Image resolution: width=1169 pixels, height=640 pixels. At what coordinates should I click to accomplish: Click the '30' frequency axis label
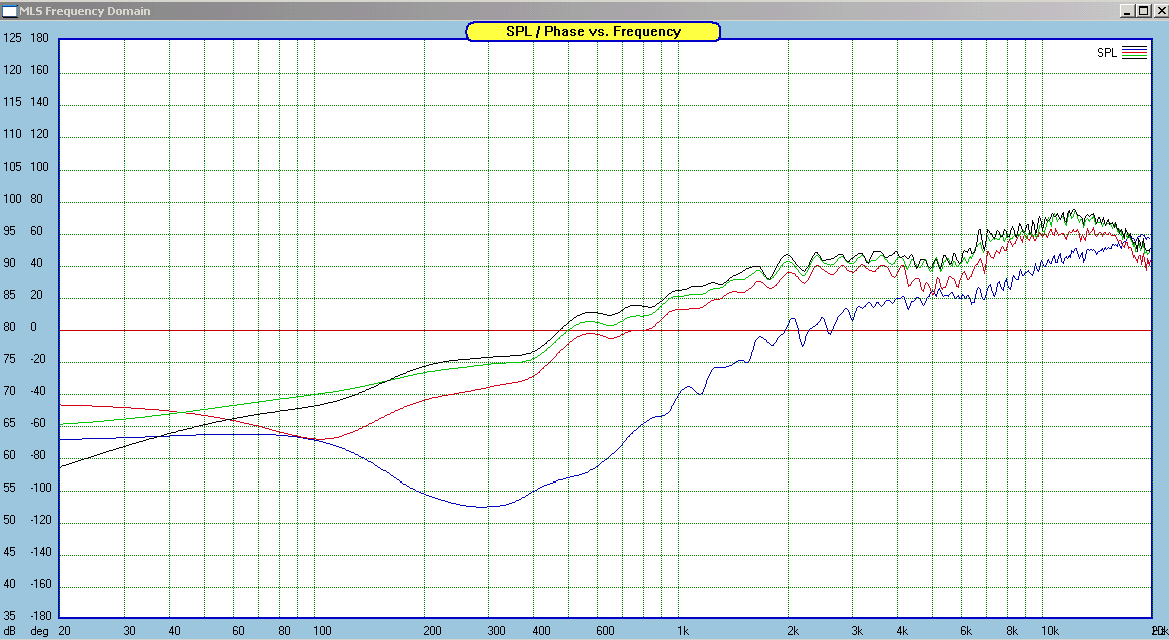point(130,631)
